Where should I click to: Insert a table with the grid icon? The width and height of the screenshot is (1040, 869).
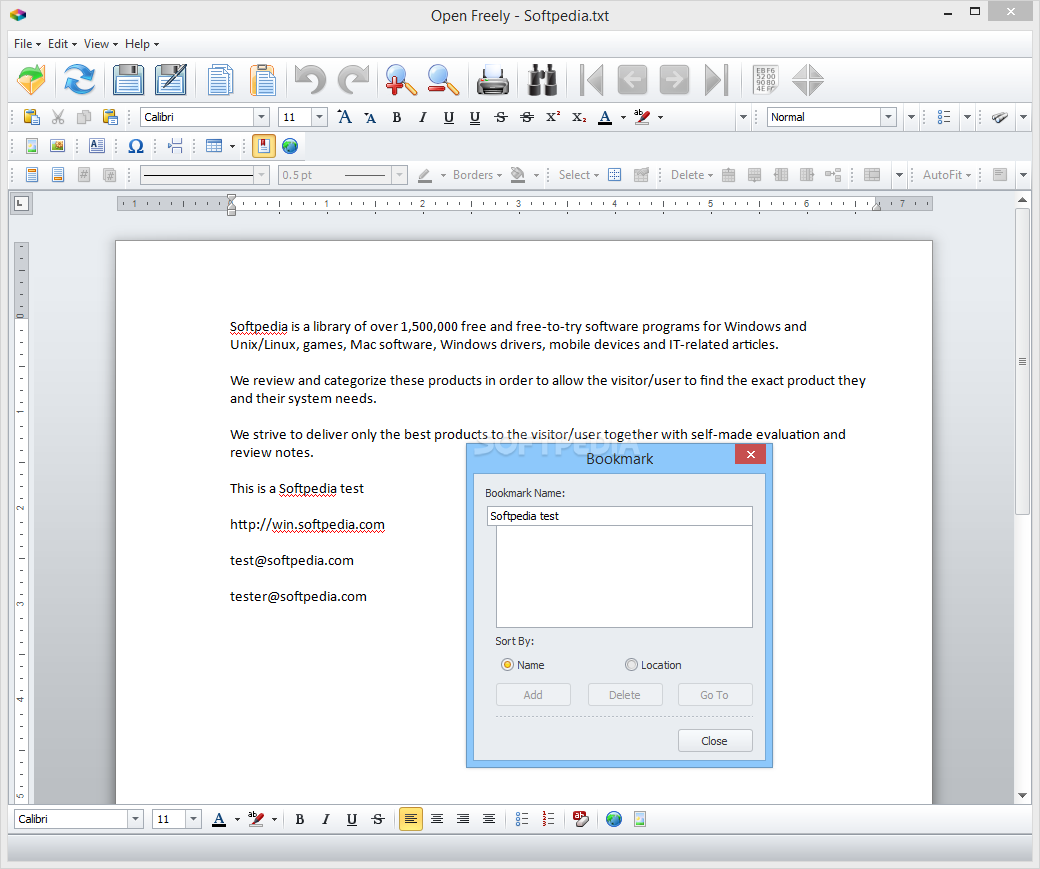214,146
